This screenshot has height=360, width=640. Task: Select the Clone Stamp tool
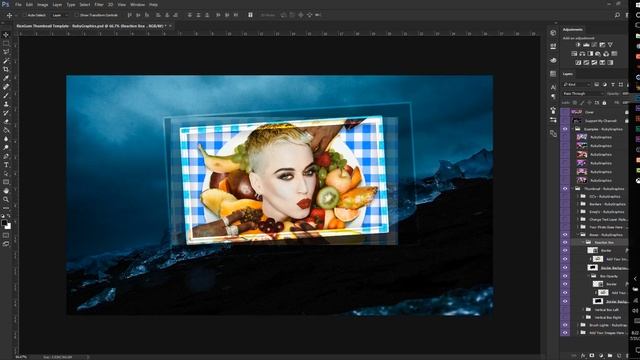[x=6, y=104]
